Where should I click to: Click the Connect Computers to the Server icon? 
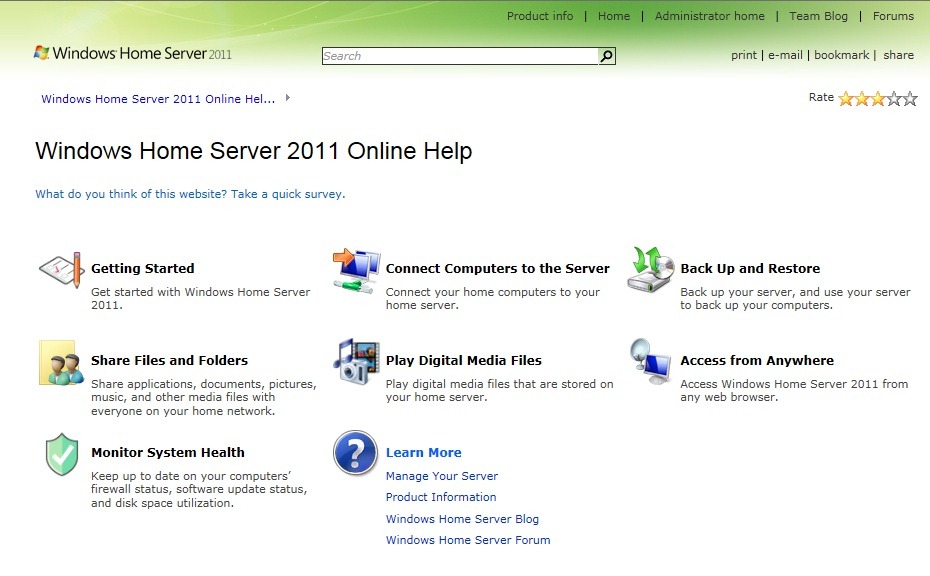point(356,270)
